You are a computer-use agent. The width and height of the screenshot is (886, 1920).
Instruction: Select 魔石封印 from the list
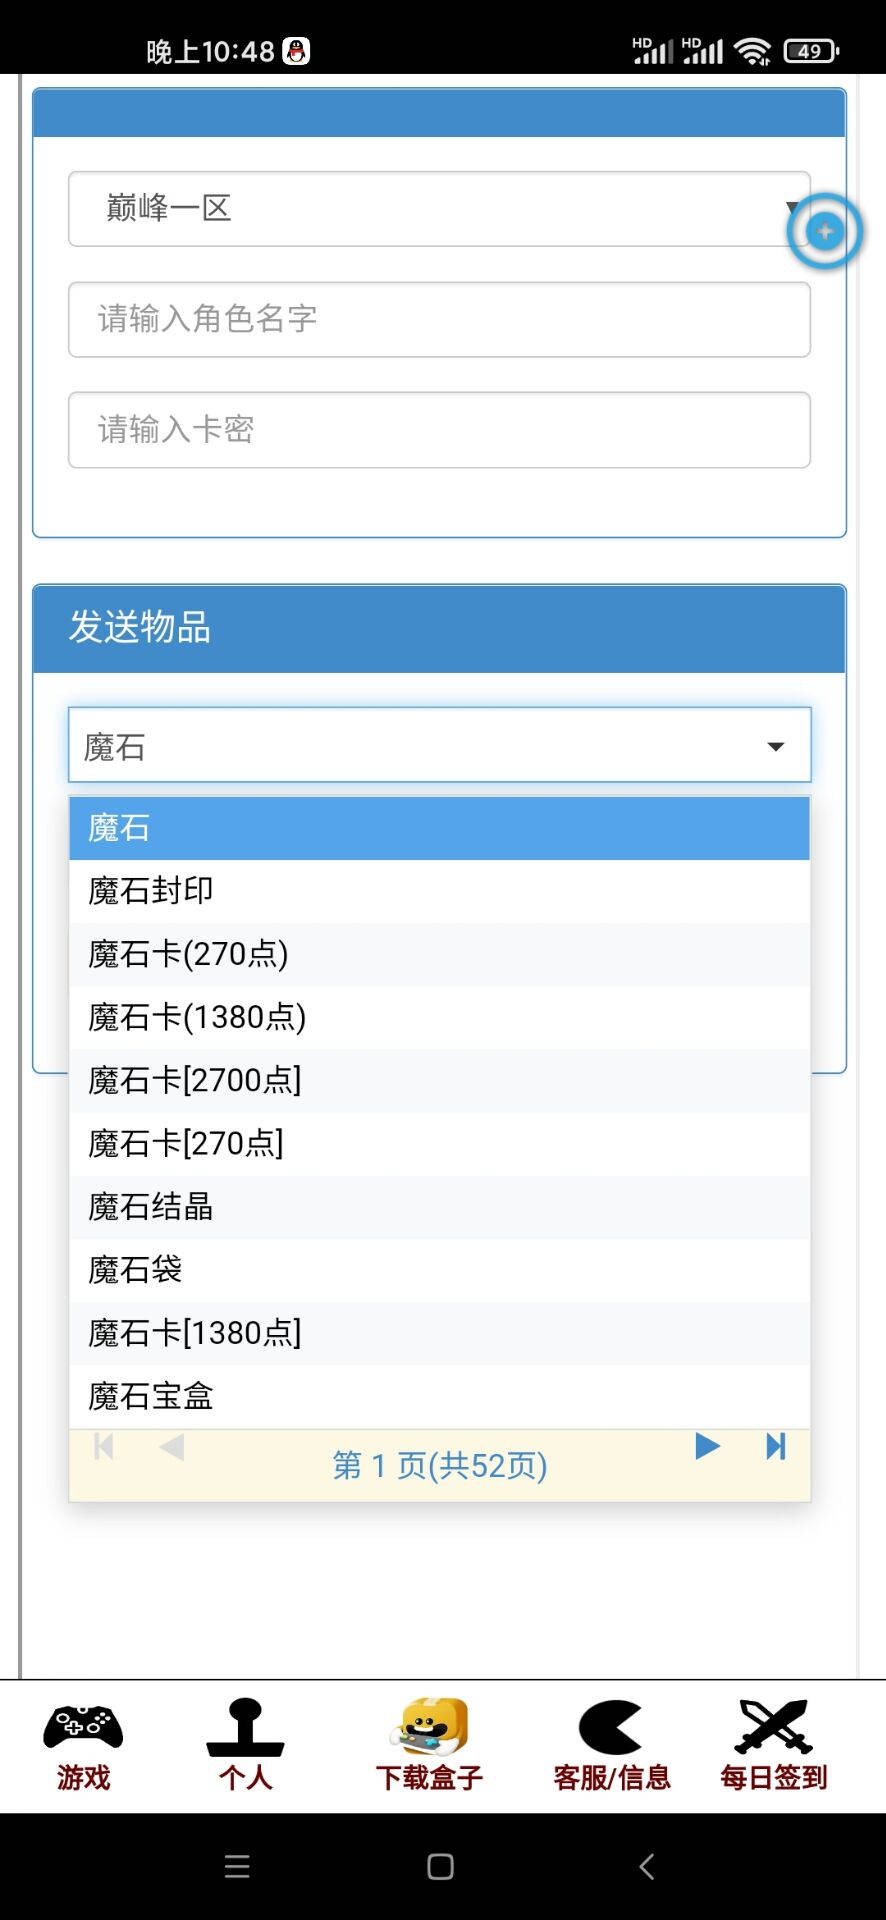[439, 891]
